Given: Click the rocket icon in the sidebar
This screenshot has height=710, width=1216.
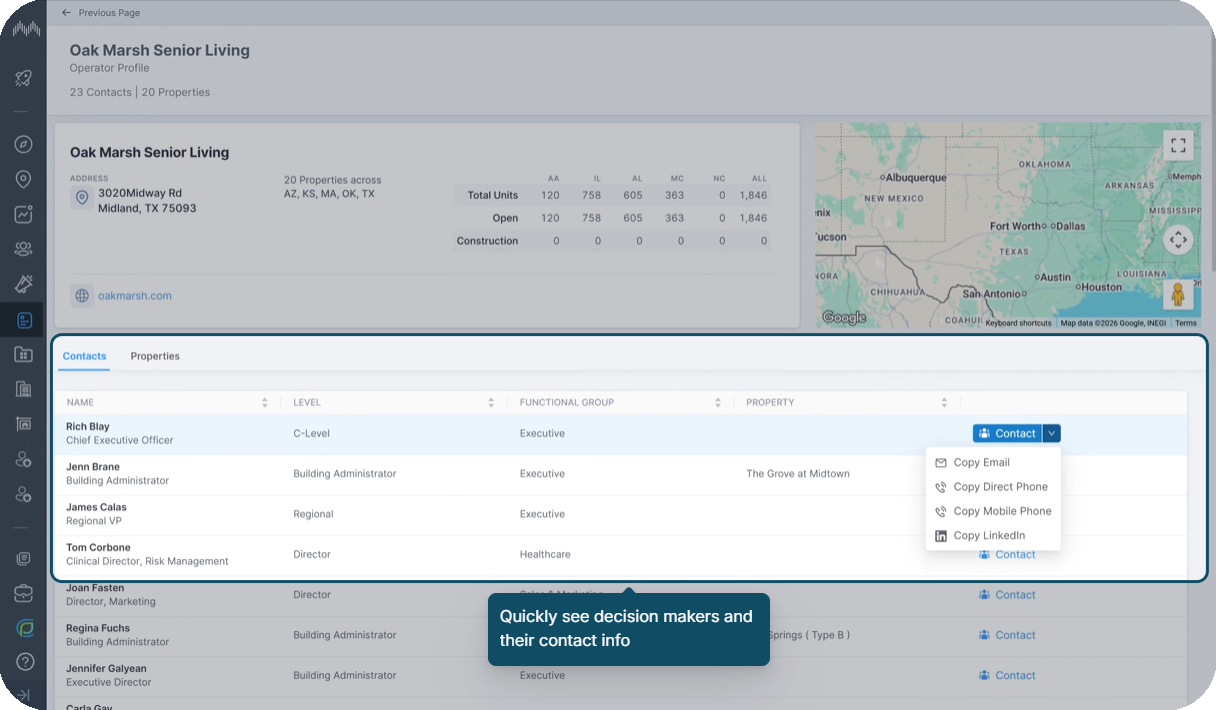Looking at the screenshot, I should point(23,78).
